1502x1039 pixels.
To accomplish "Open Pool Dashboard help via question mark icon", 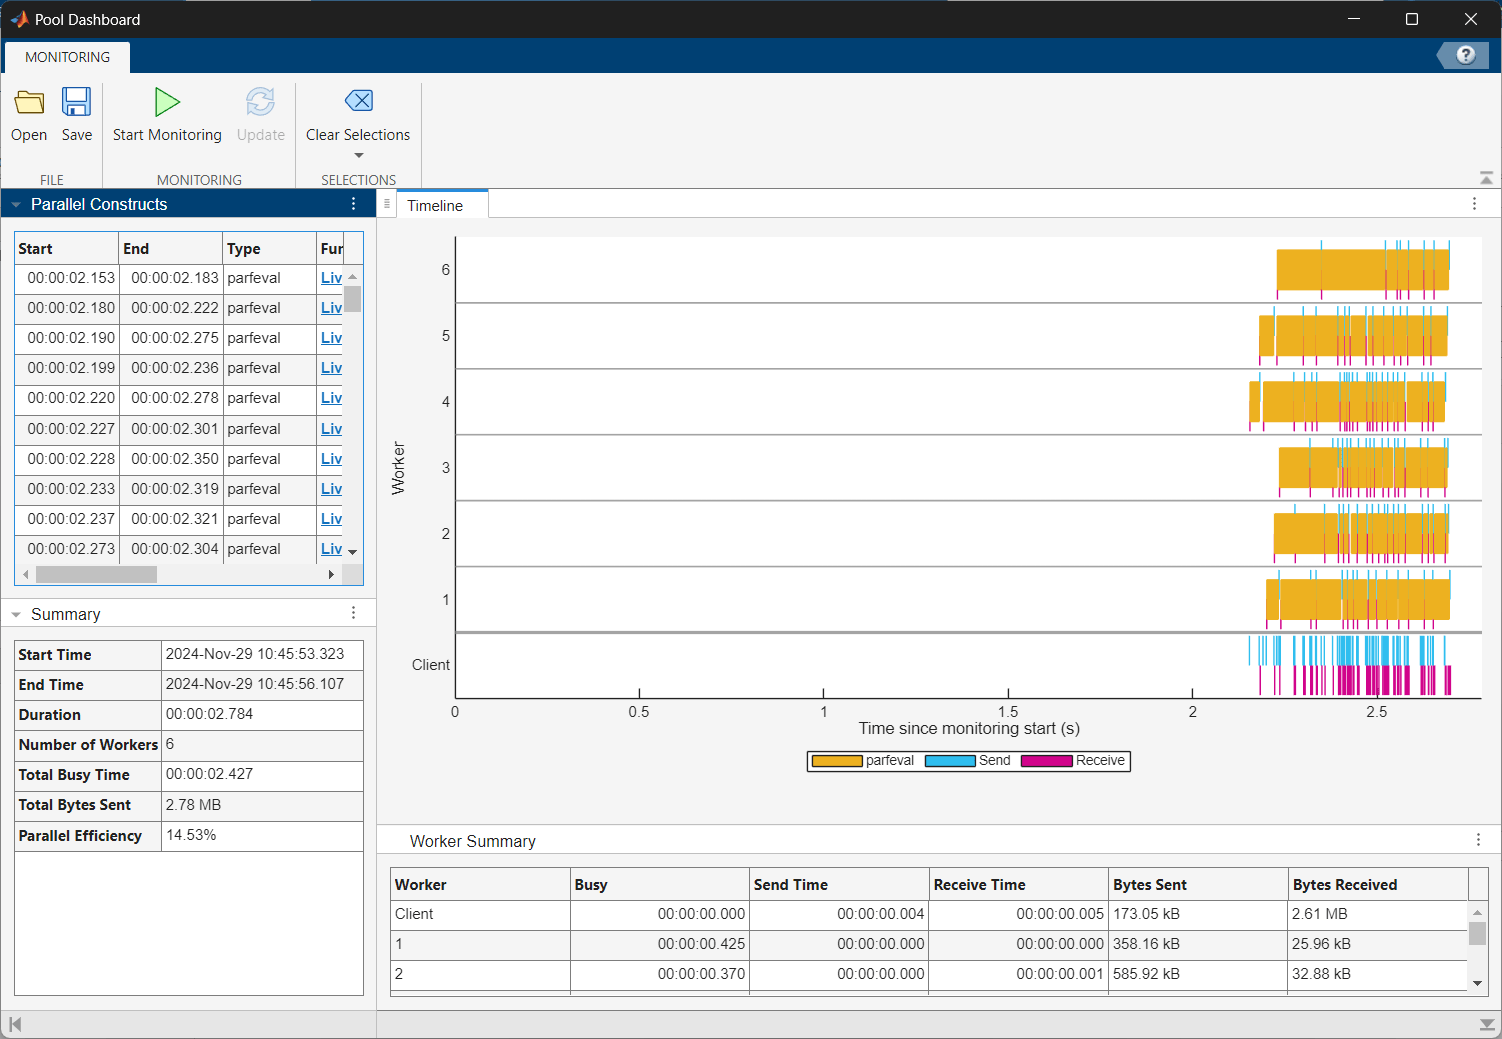I will (1466, 55).
